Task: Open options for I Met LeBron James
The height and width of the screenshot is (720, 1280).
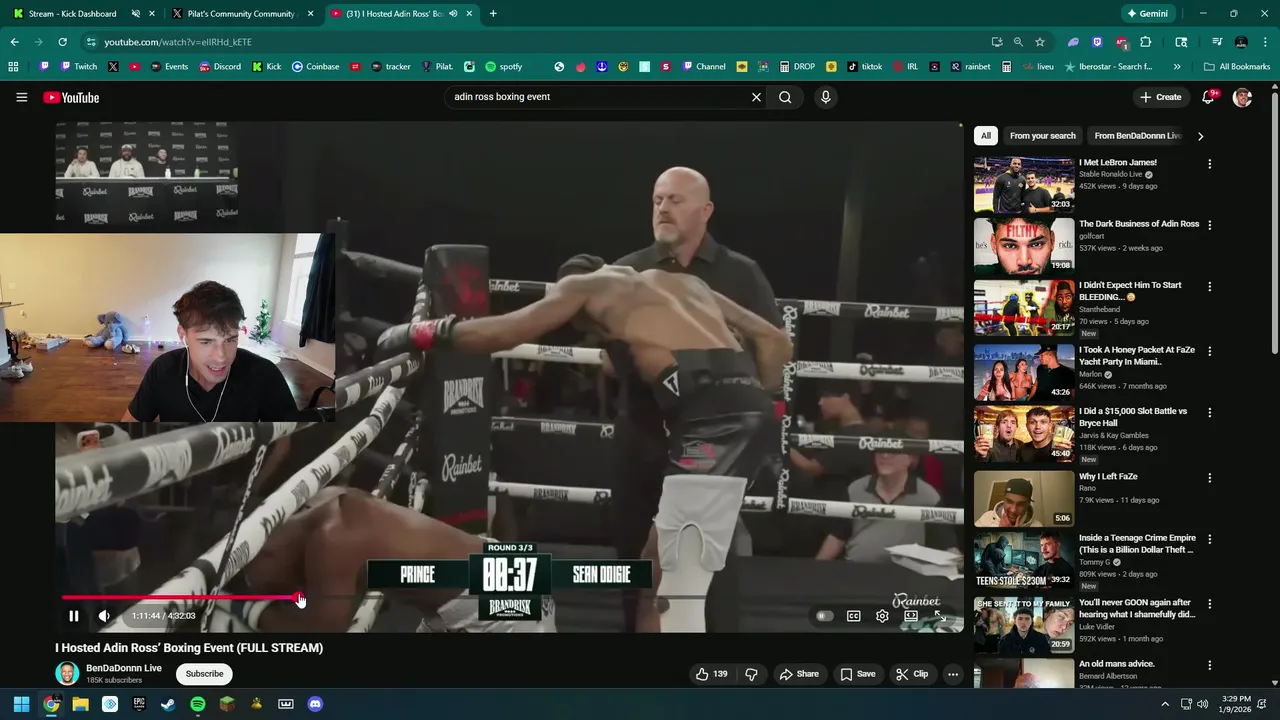Action: [x=1210, y=163]
